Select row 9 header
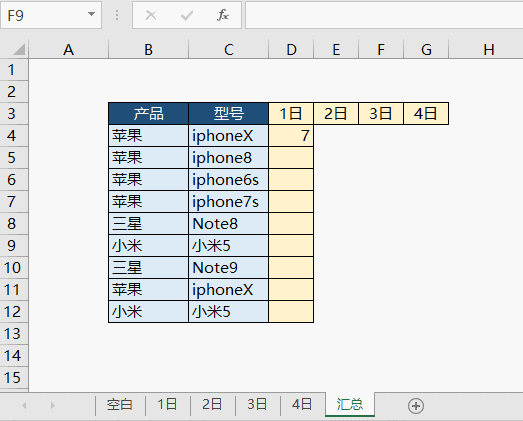 (14, 246)
